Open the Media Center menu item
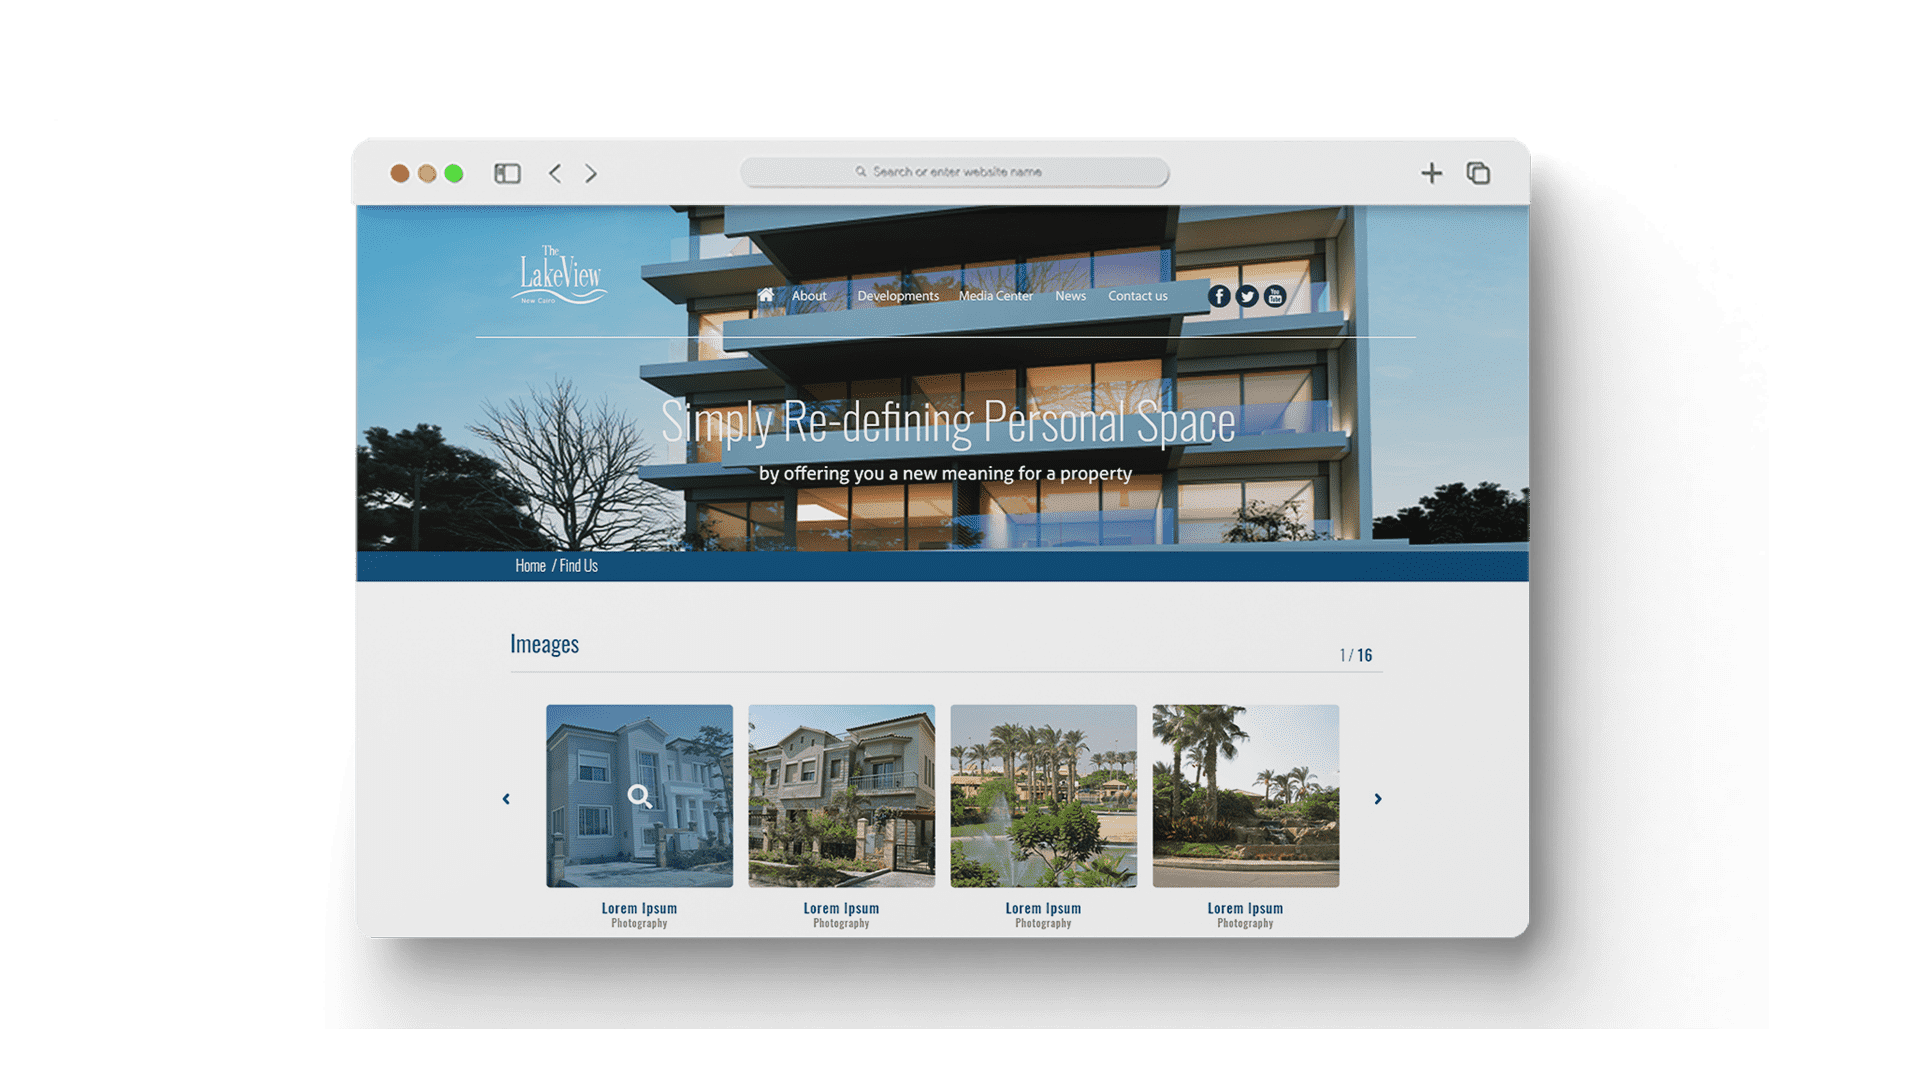This screenshot has height=1080, width=1920. pos(995,296)
